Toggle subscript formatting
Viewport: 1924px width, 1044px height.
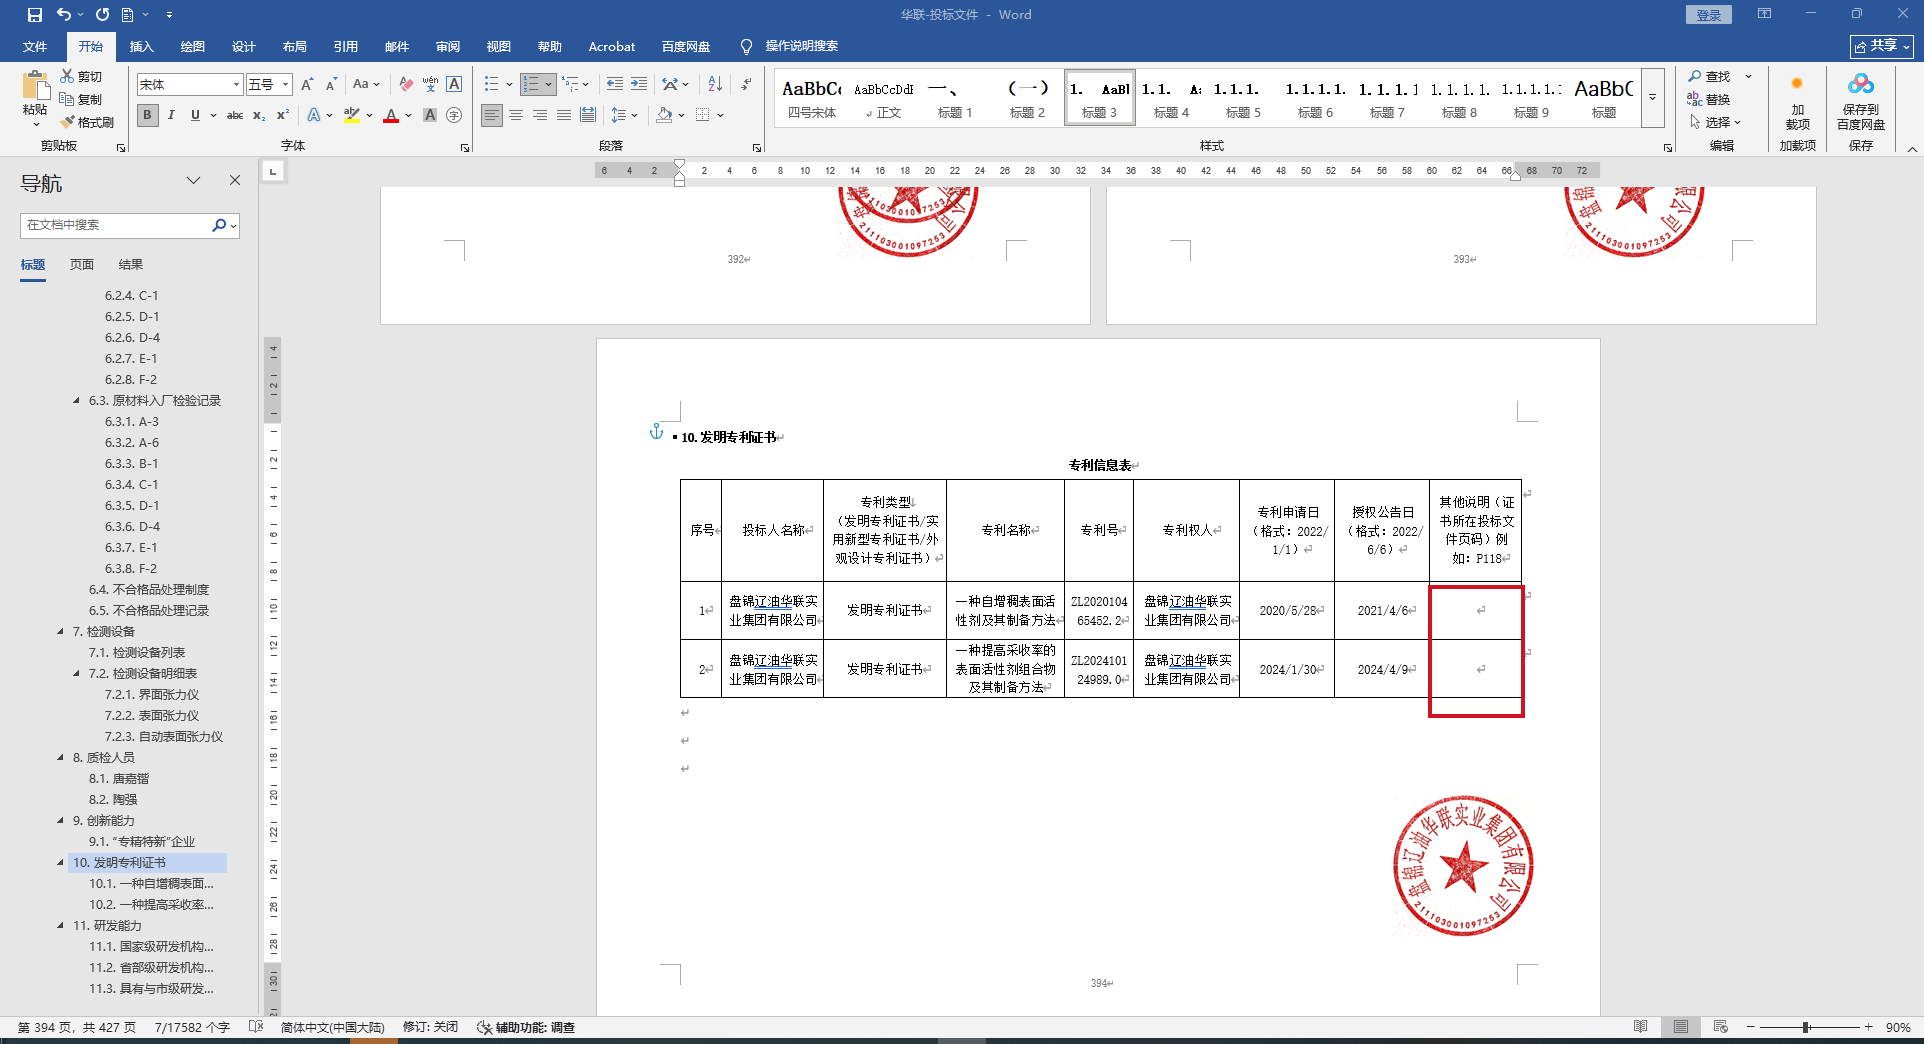point(259,115)
